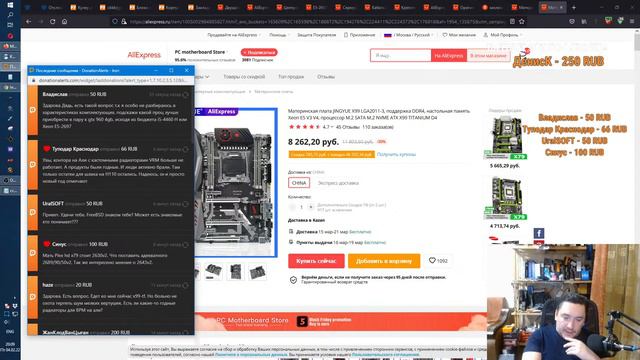Image resolution: width=640 pixels, height=360 pixels.
Task: Open Мои желания link
Action: coord(459,35)
